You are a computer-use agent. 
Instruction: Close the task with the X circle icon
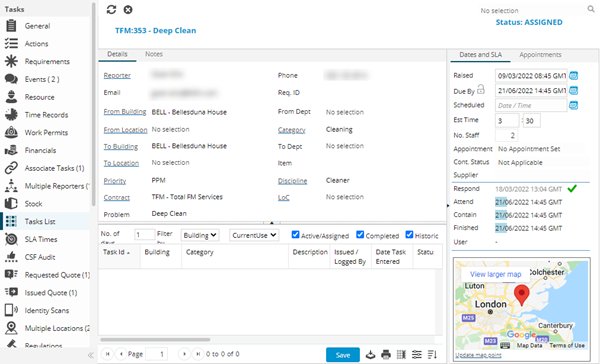128,10
